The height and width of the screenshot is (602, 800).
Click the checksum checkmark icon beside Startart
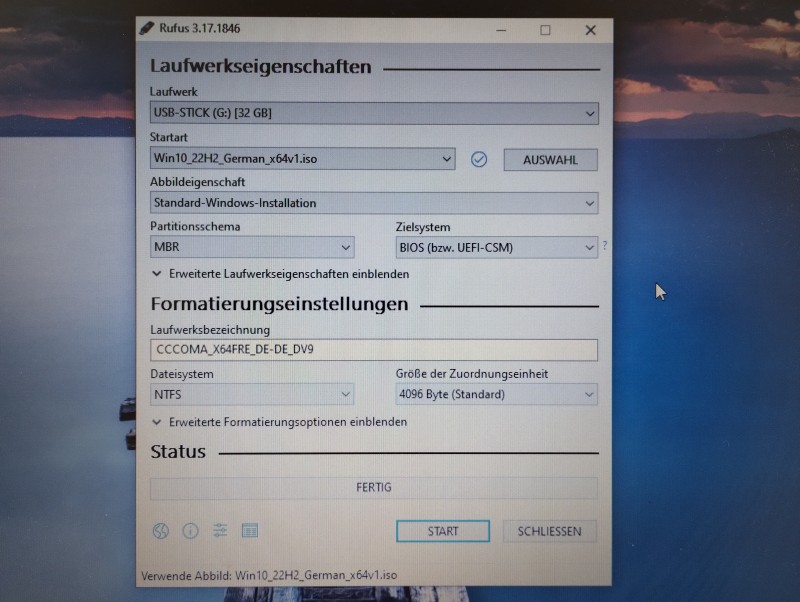coord(479,160)
